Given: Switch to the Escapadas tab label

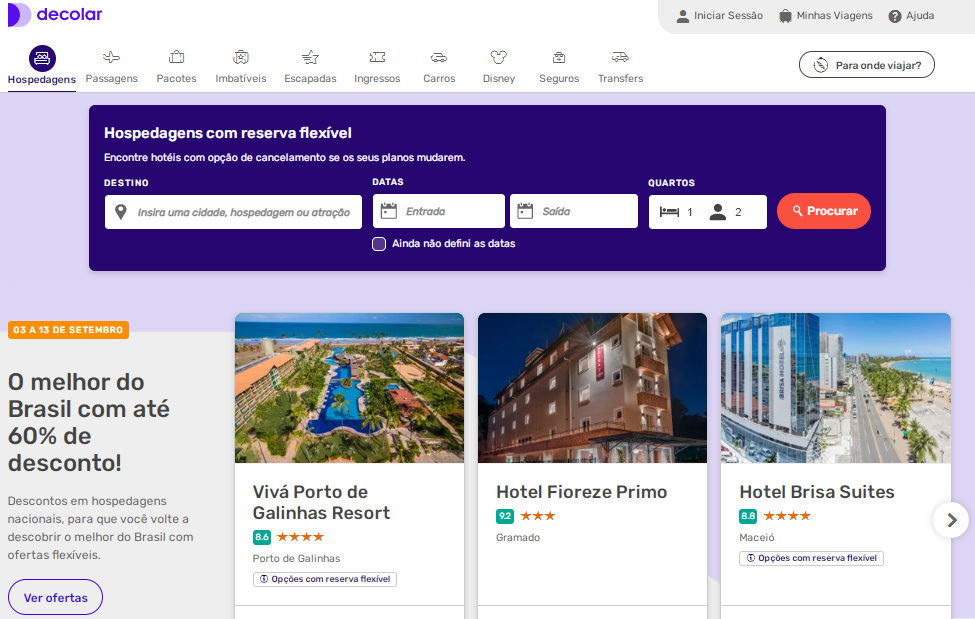Looking at the screenshot, I should 310,78.
